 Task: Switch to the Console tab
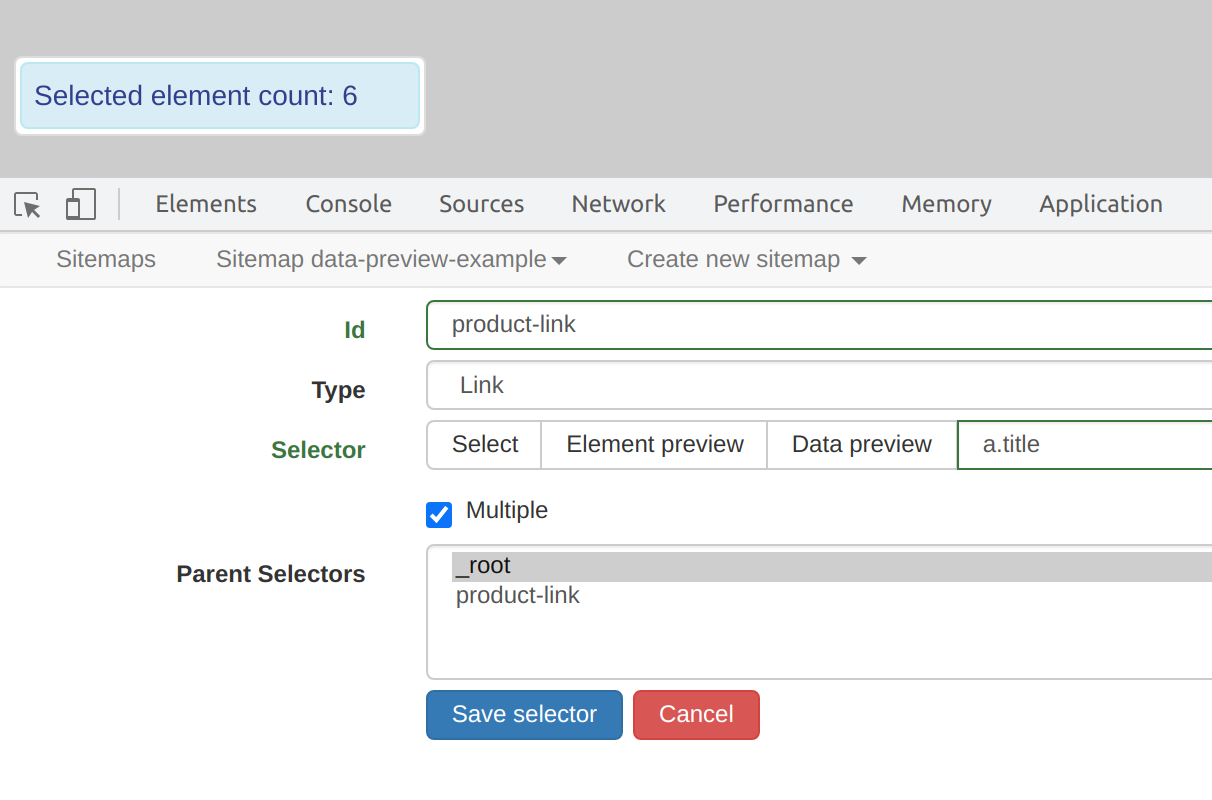tap(348, 204)
